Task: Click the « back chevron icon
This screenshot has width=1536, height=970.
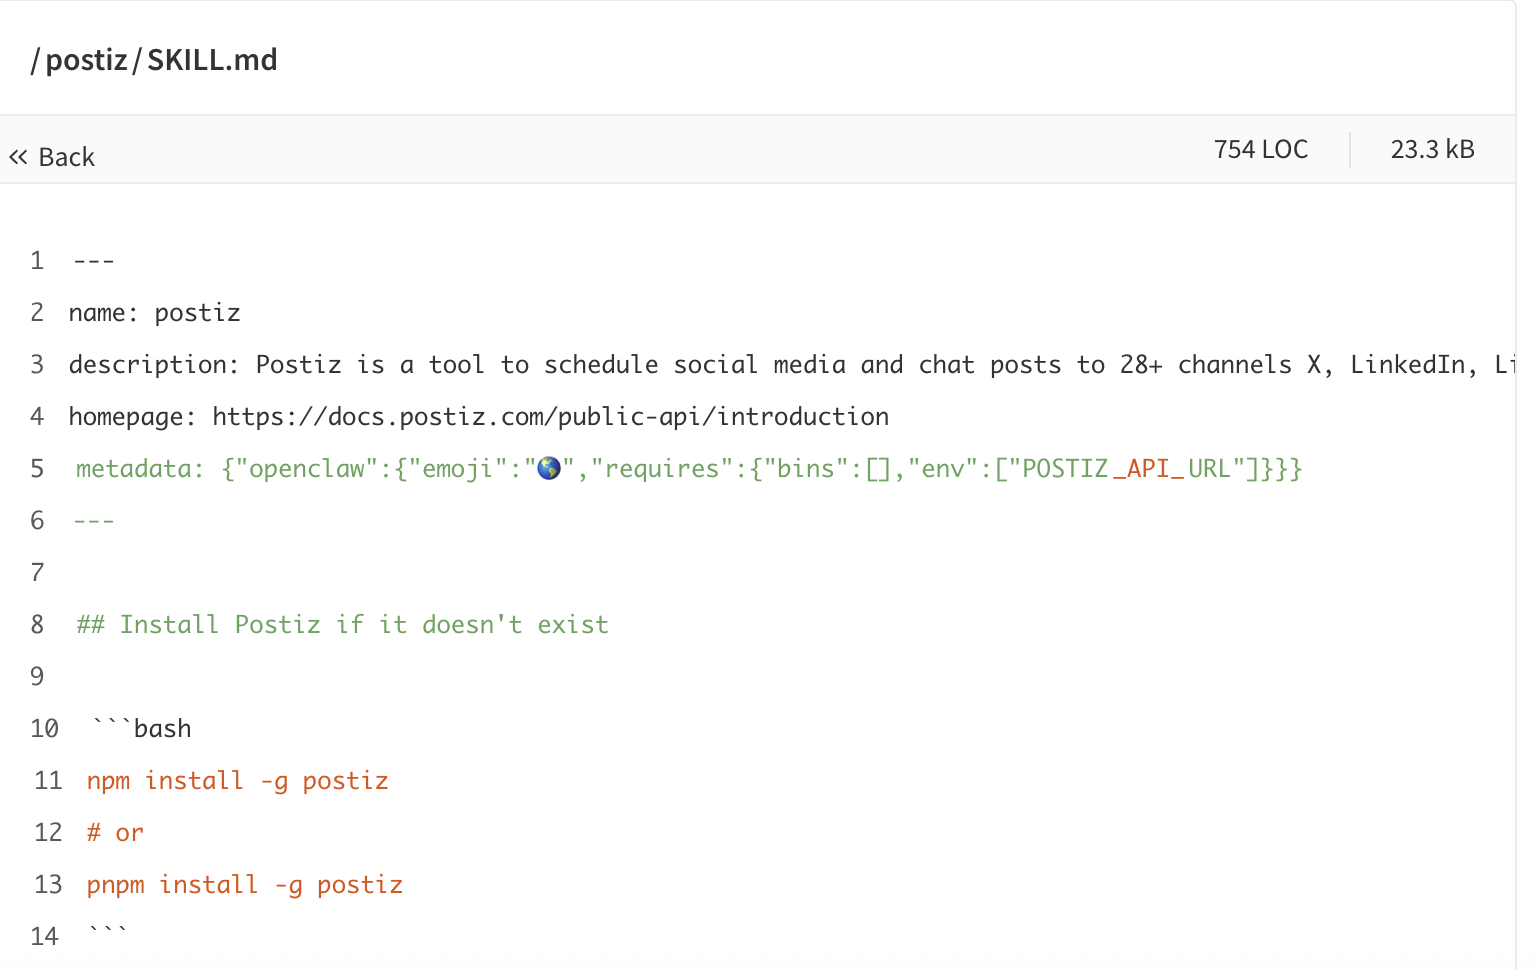Action: (17, 156)
